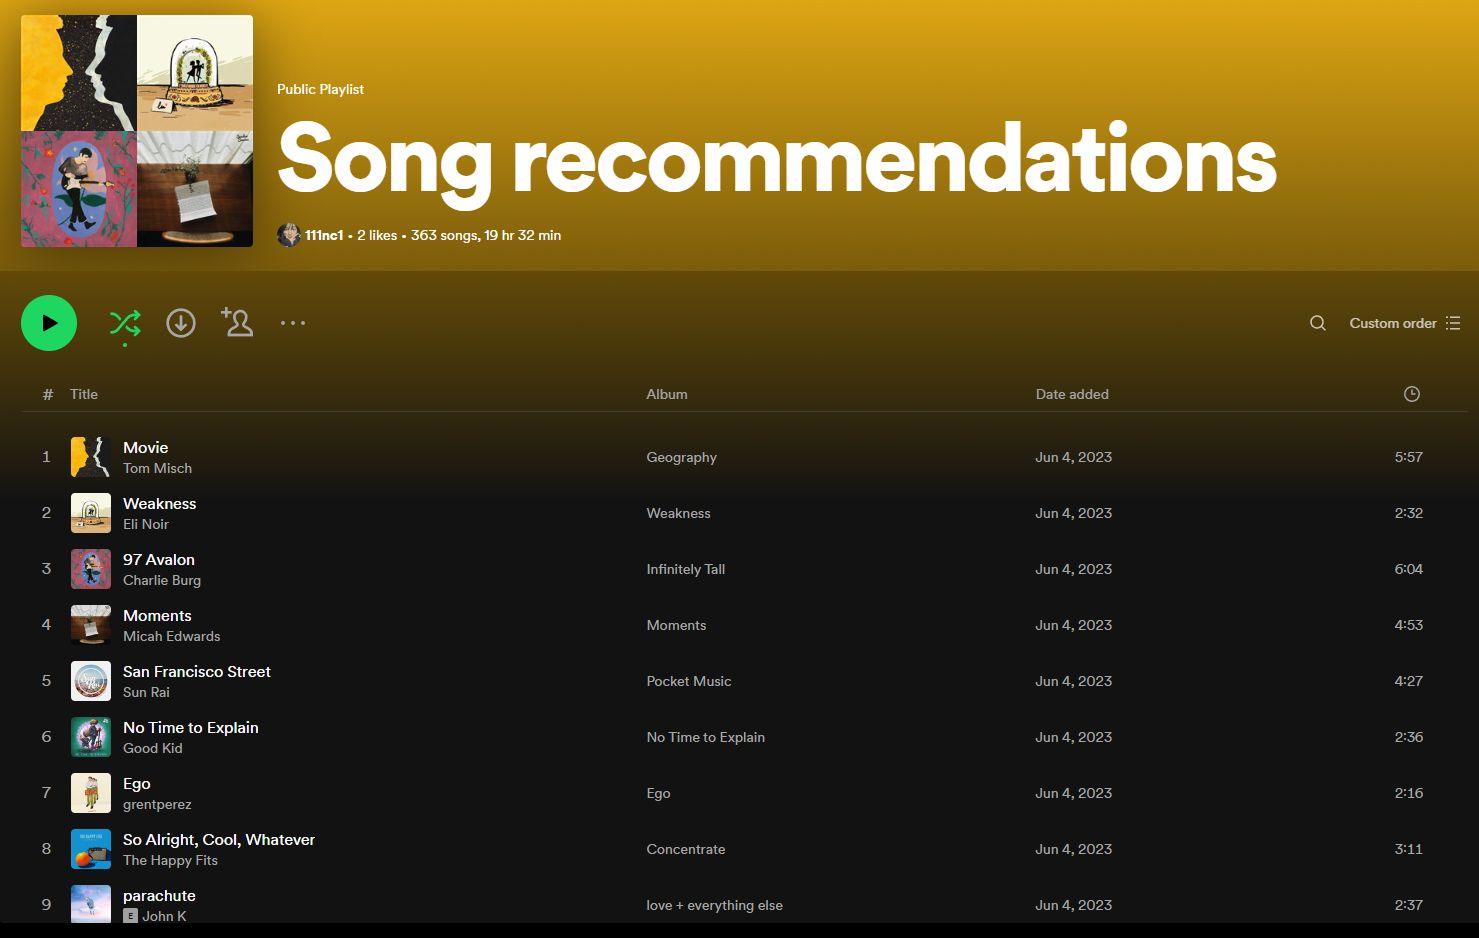Open the three-dot more options menu
Image resolution: width=1479 pixels, height=938 pixels.
click(x=293, y=323)
